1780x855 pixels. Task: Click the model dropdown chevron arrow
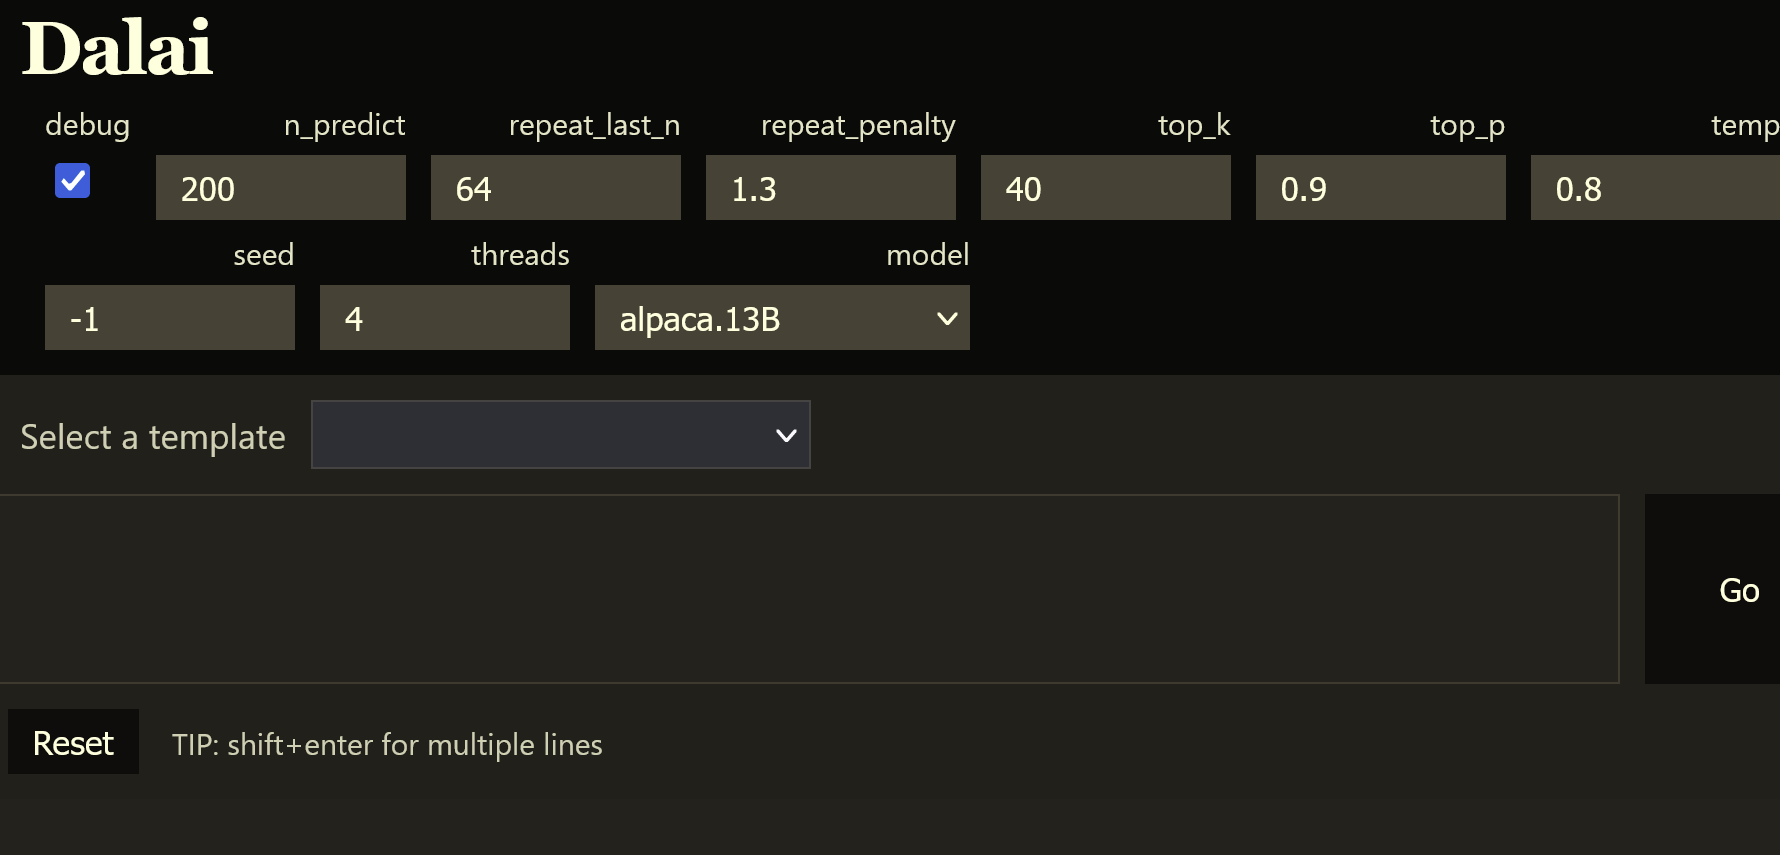click(946, 318)
